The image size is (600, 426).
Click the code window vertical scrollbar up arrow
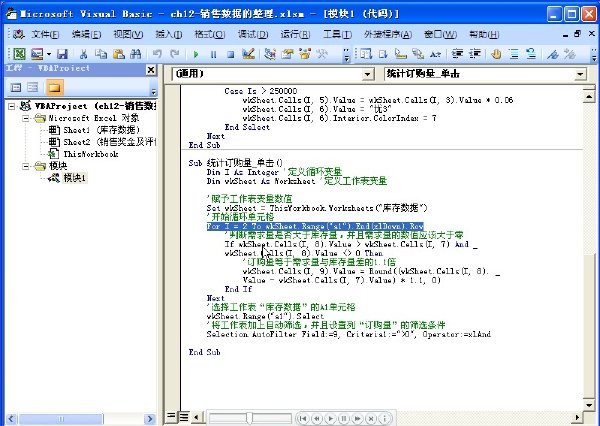point(589,97)
